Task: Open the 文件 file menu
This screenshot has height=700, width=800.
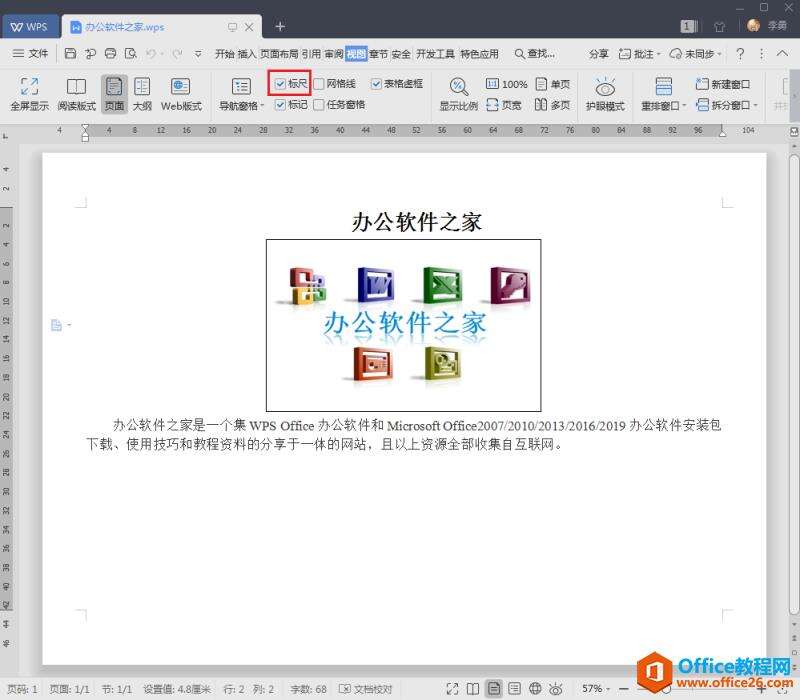Action: click(30, 53)
